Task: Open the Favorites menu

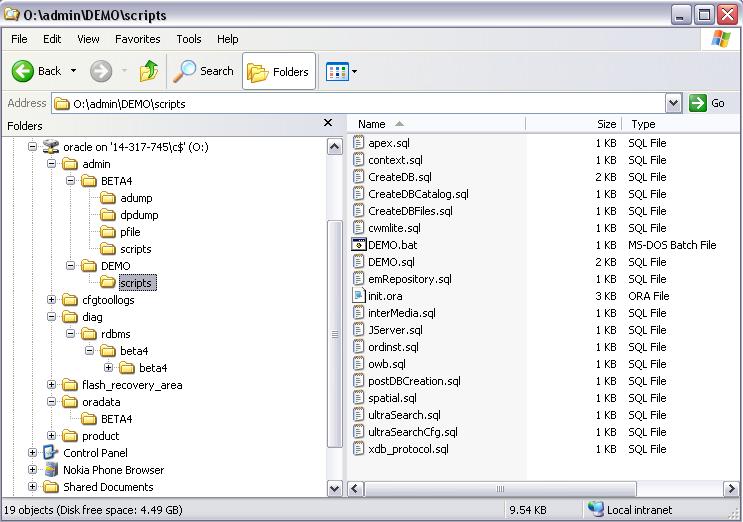Action: coord(137,39)
